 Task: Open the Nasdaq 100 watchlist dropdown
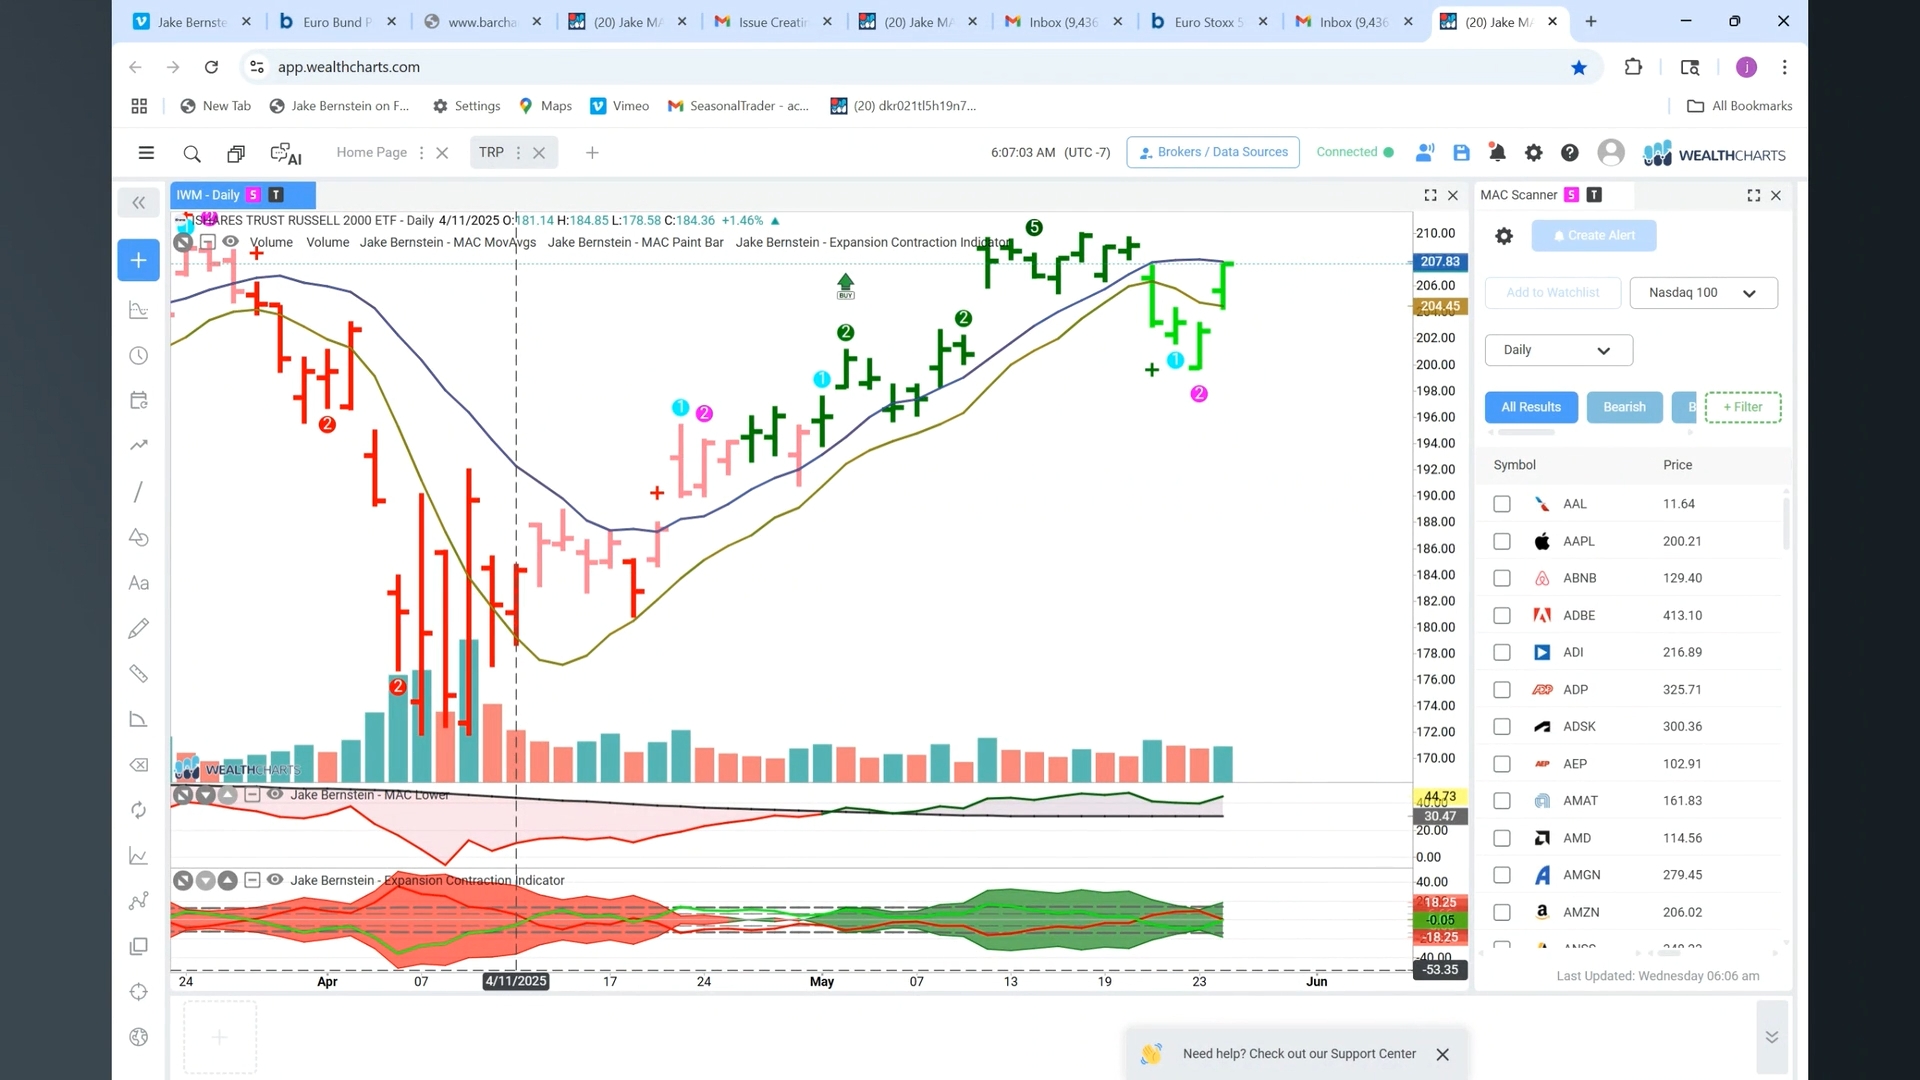1703,293
